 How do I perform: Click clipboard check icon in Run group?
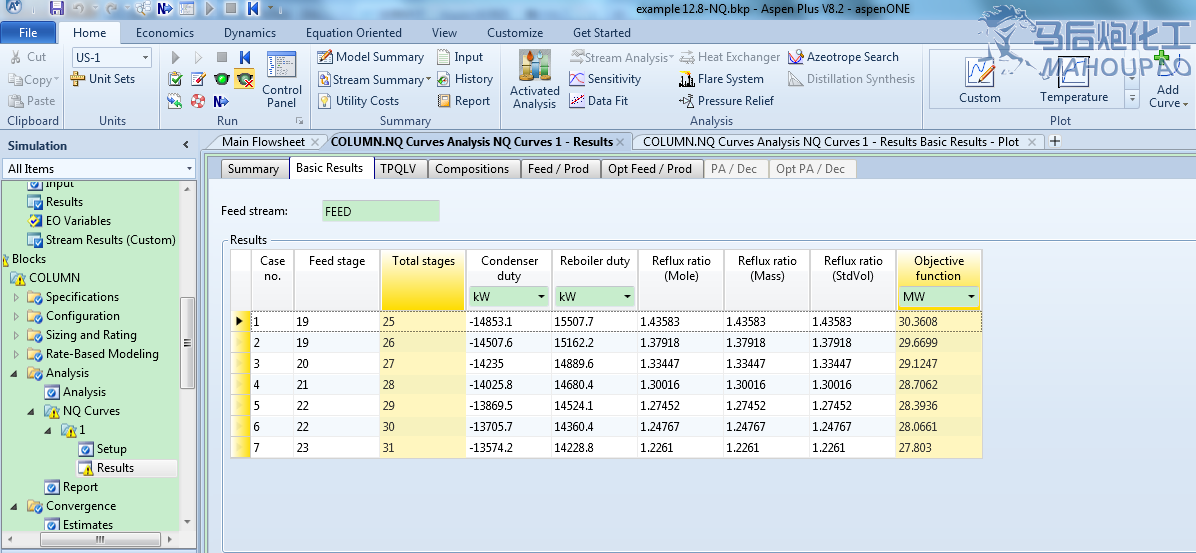click(175, 79)
